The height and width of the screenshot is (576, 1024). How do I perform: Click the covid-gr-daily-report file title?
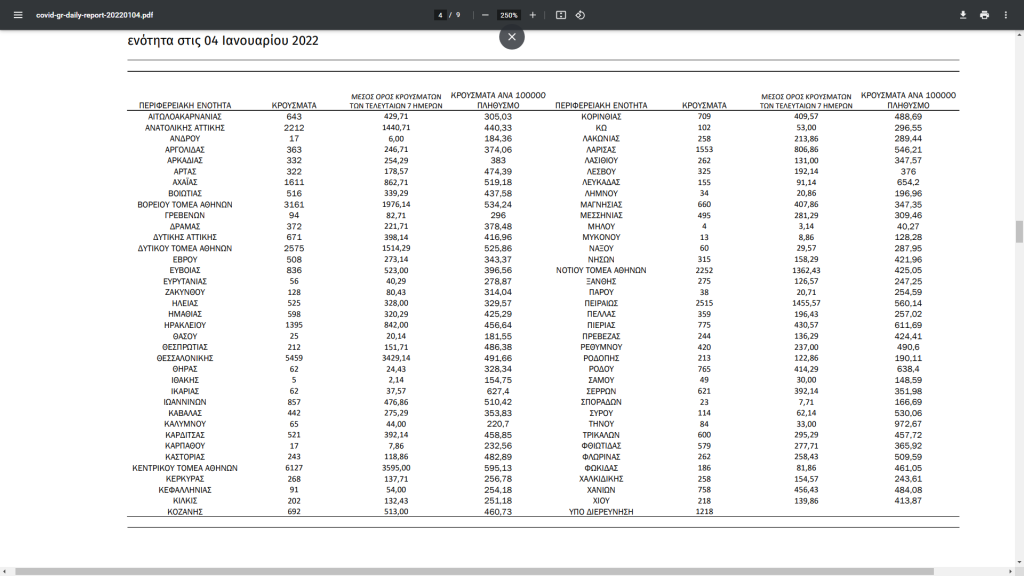click(95, 15)
